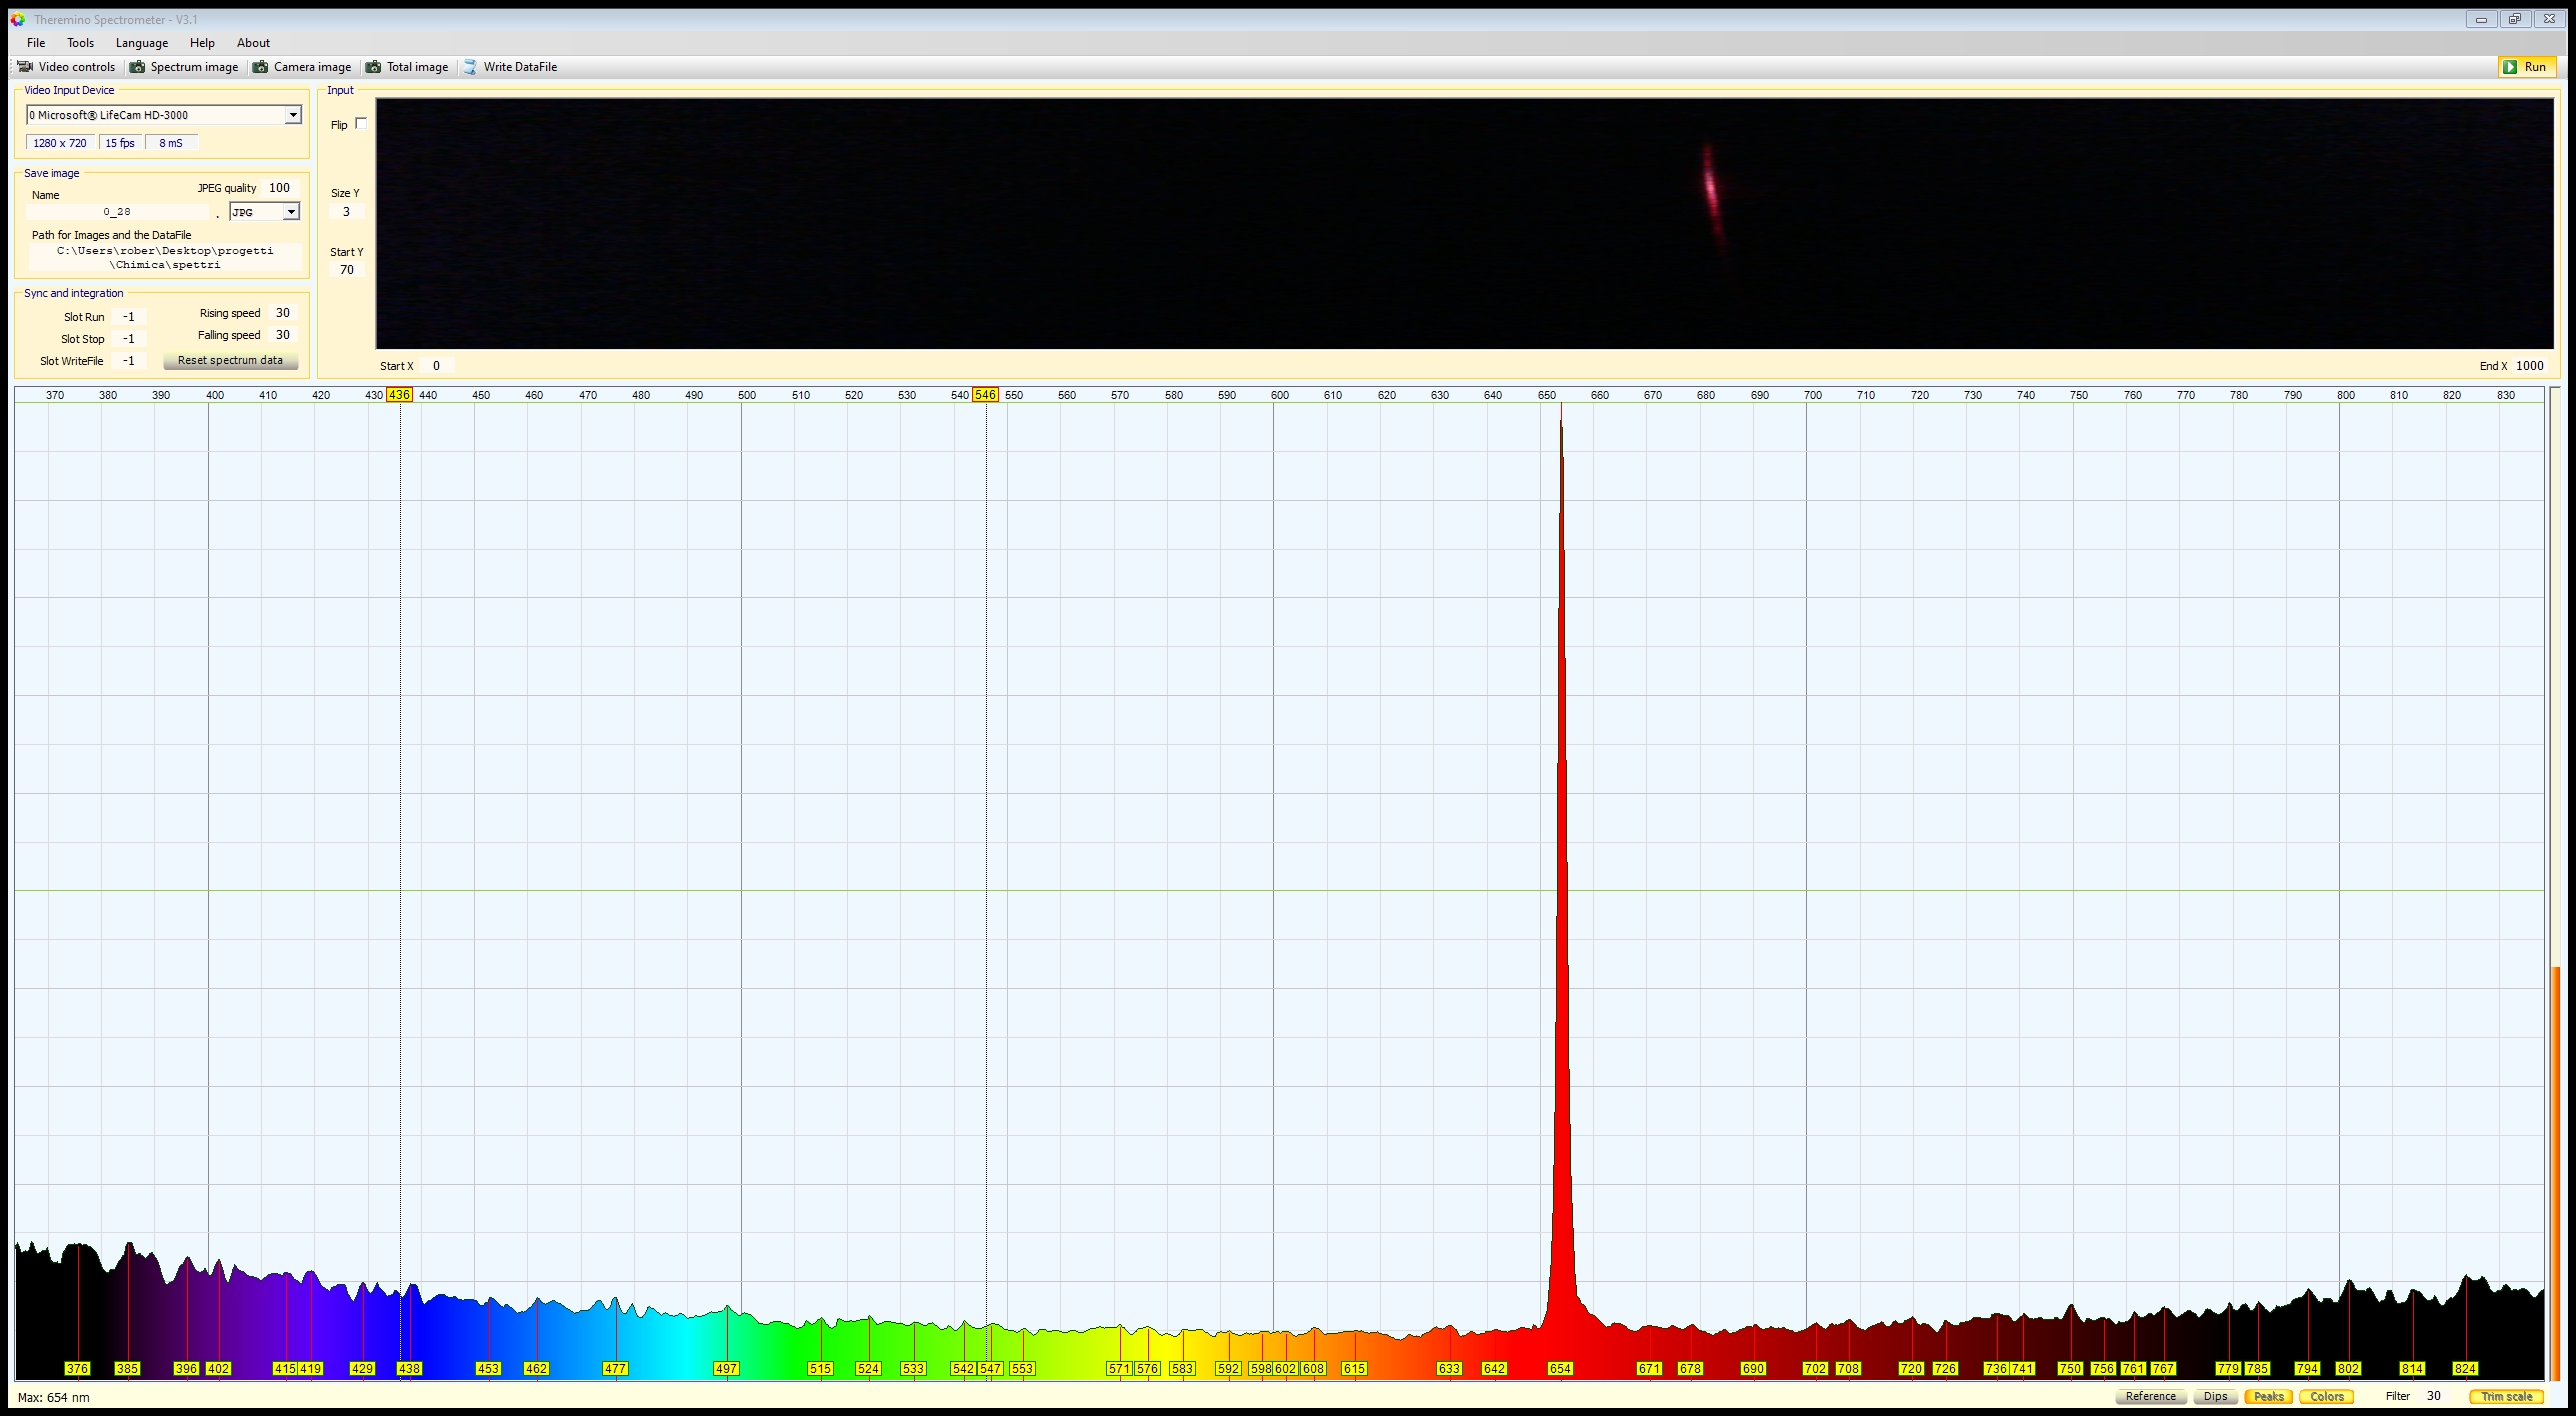Expand the video input device dropdown
Screen dimensions: 2576x1416
click(x=293, y=115)
